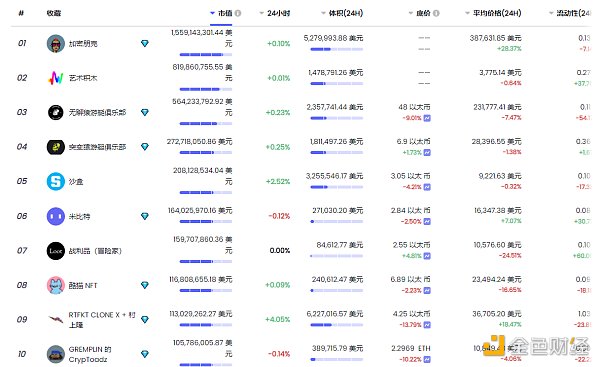Click the diamond badge beside 米比特
This screenshot has height=367, width=600.
[x=145, y=216]
